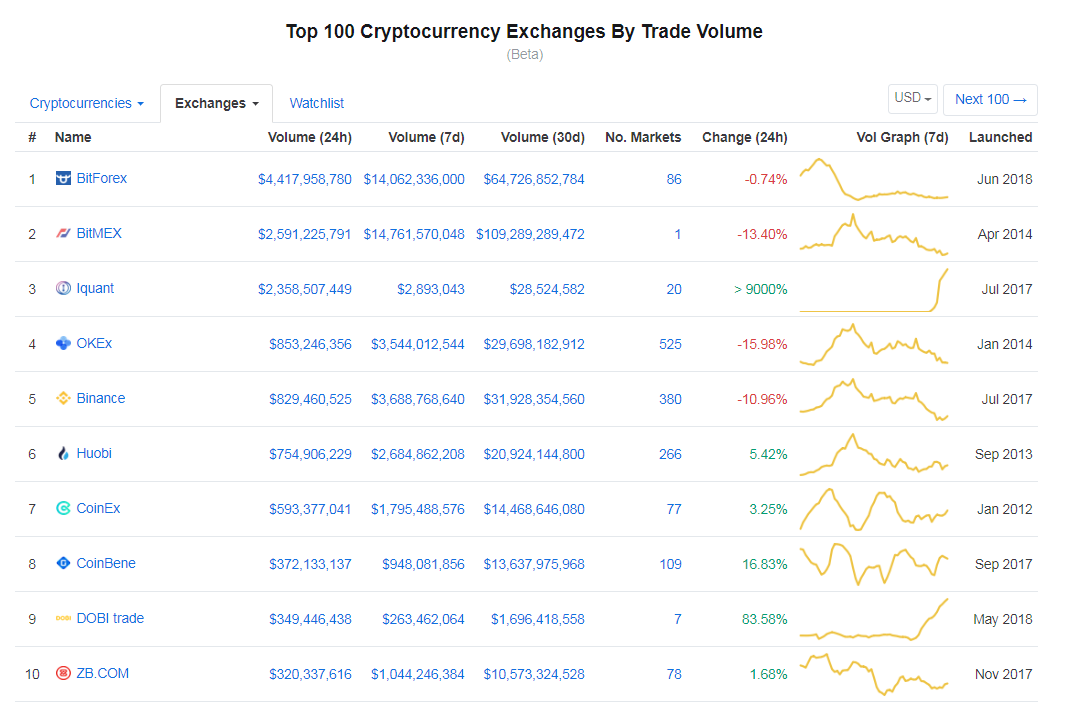Sort by Volume (30d) column header

click(543, 138)
